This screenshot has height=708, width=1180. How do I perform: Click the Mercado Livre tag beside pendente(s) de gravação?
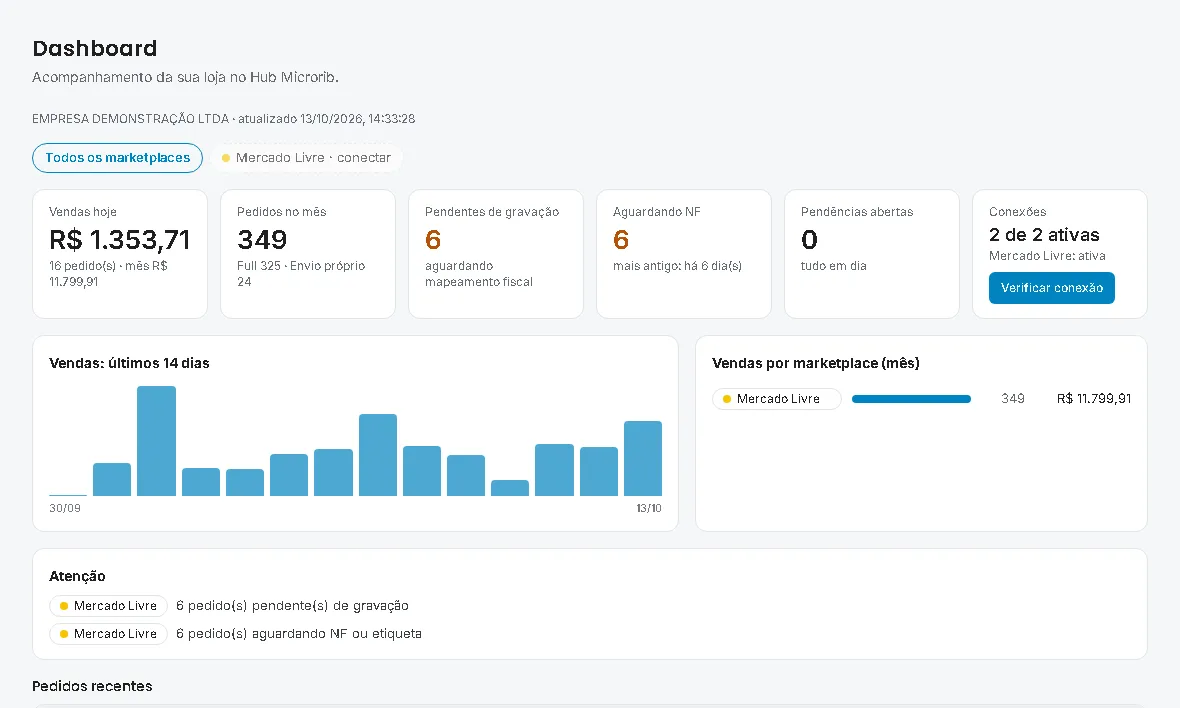108,606
